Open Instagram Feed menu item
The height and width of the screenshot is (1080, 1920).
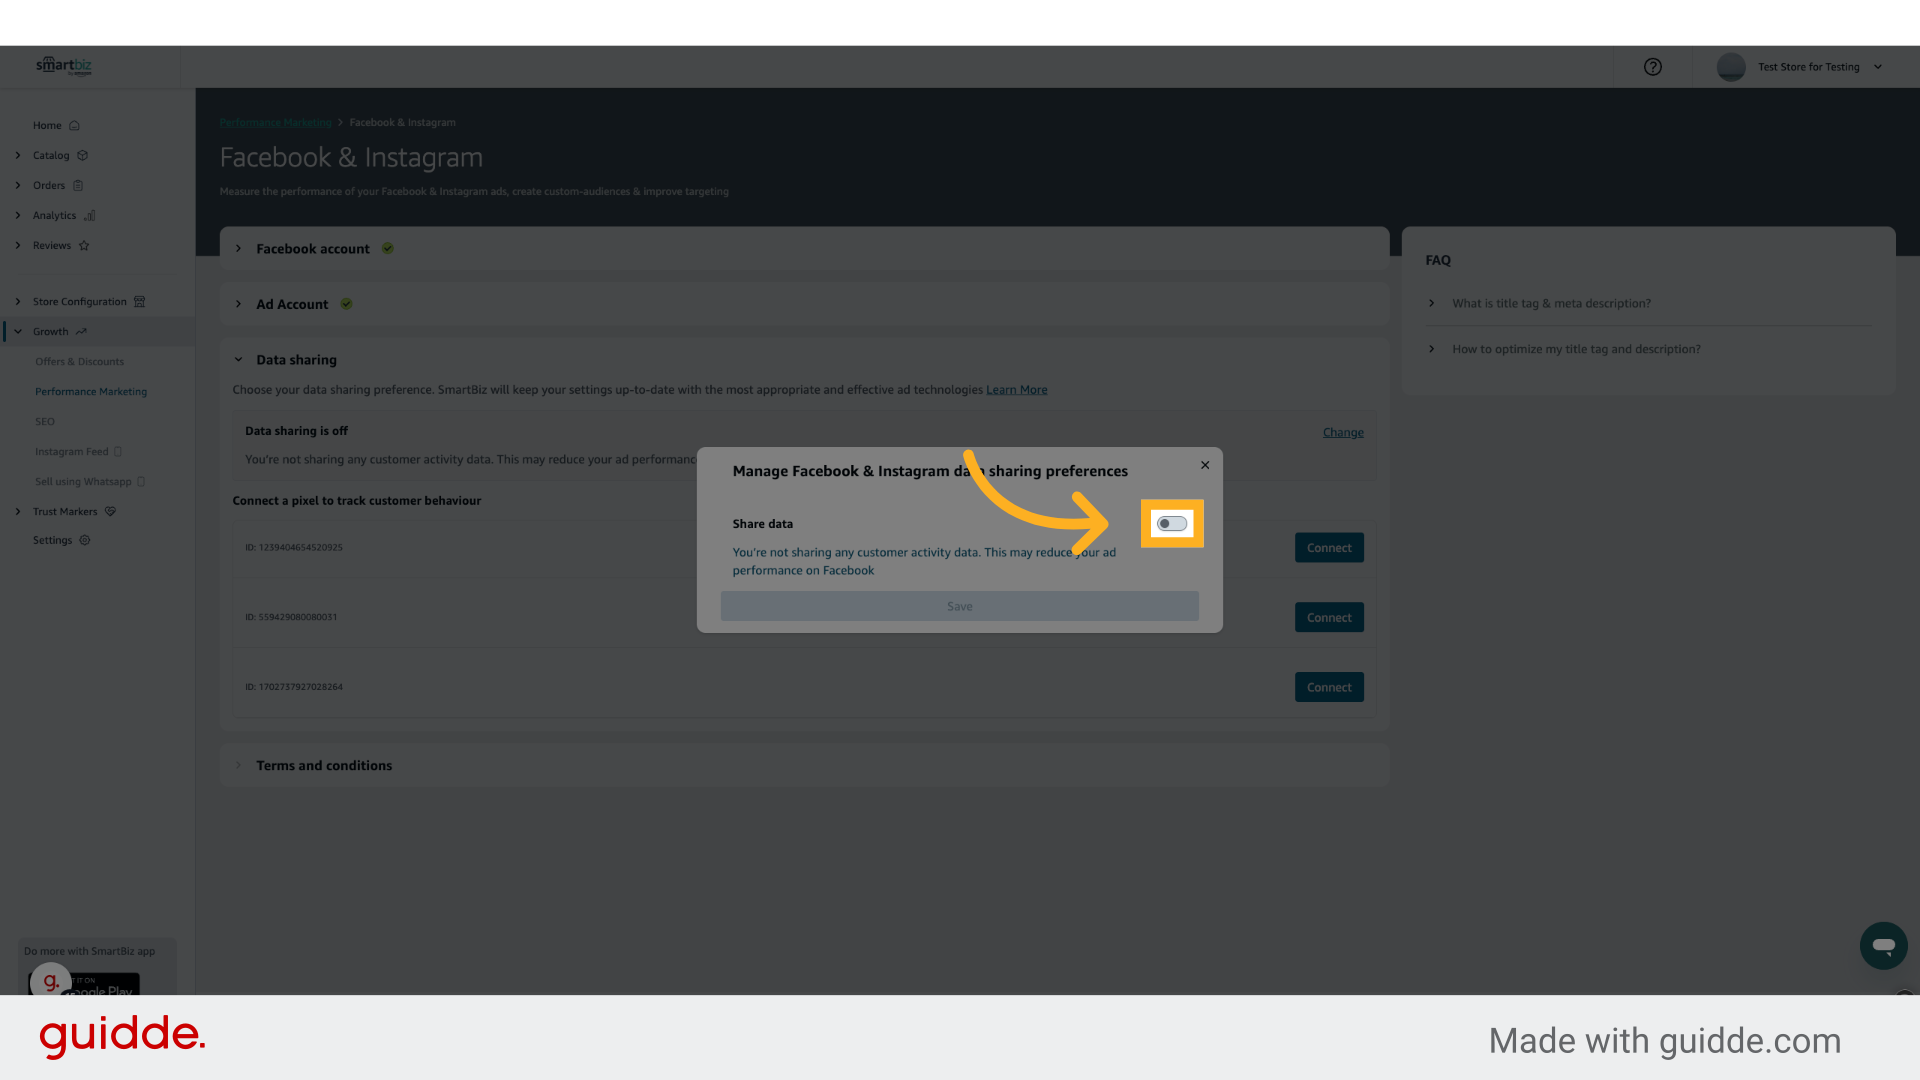pos(72,452)
